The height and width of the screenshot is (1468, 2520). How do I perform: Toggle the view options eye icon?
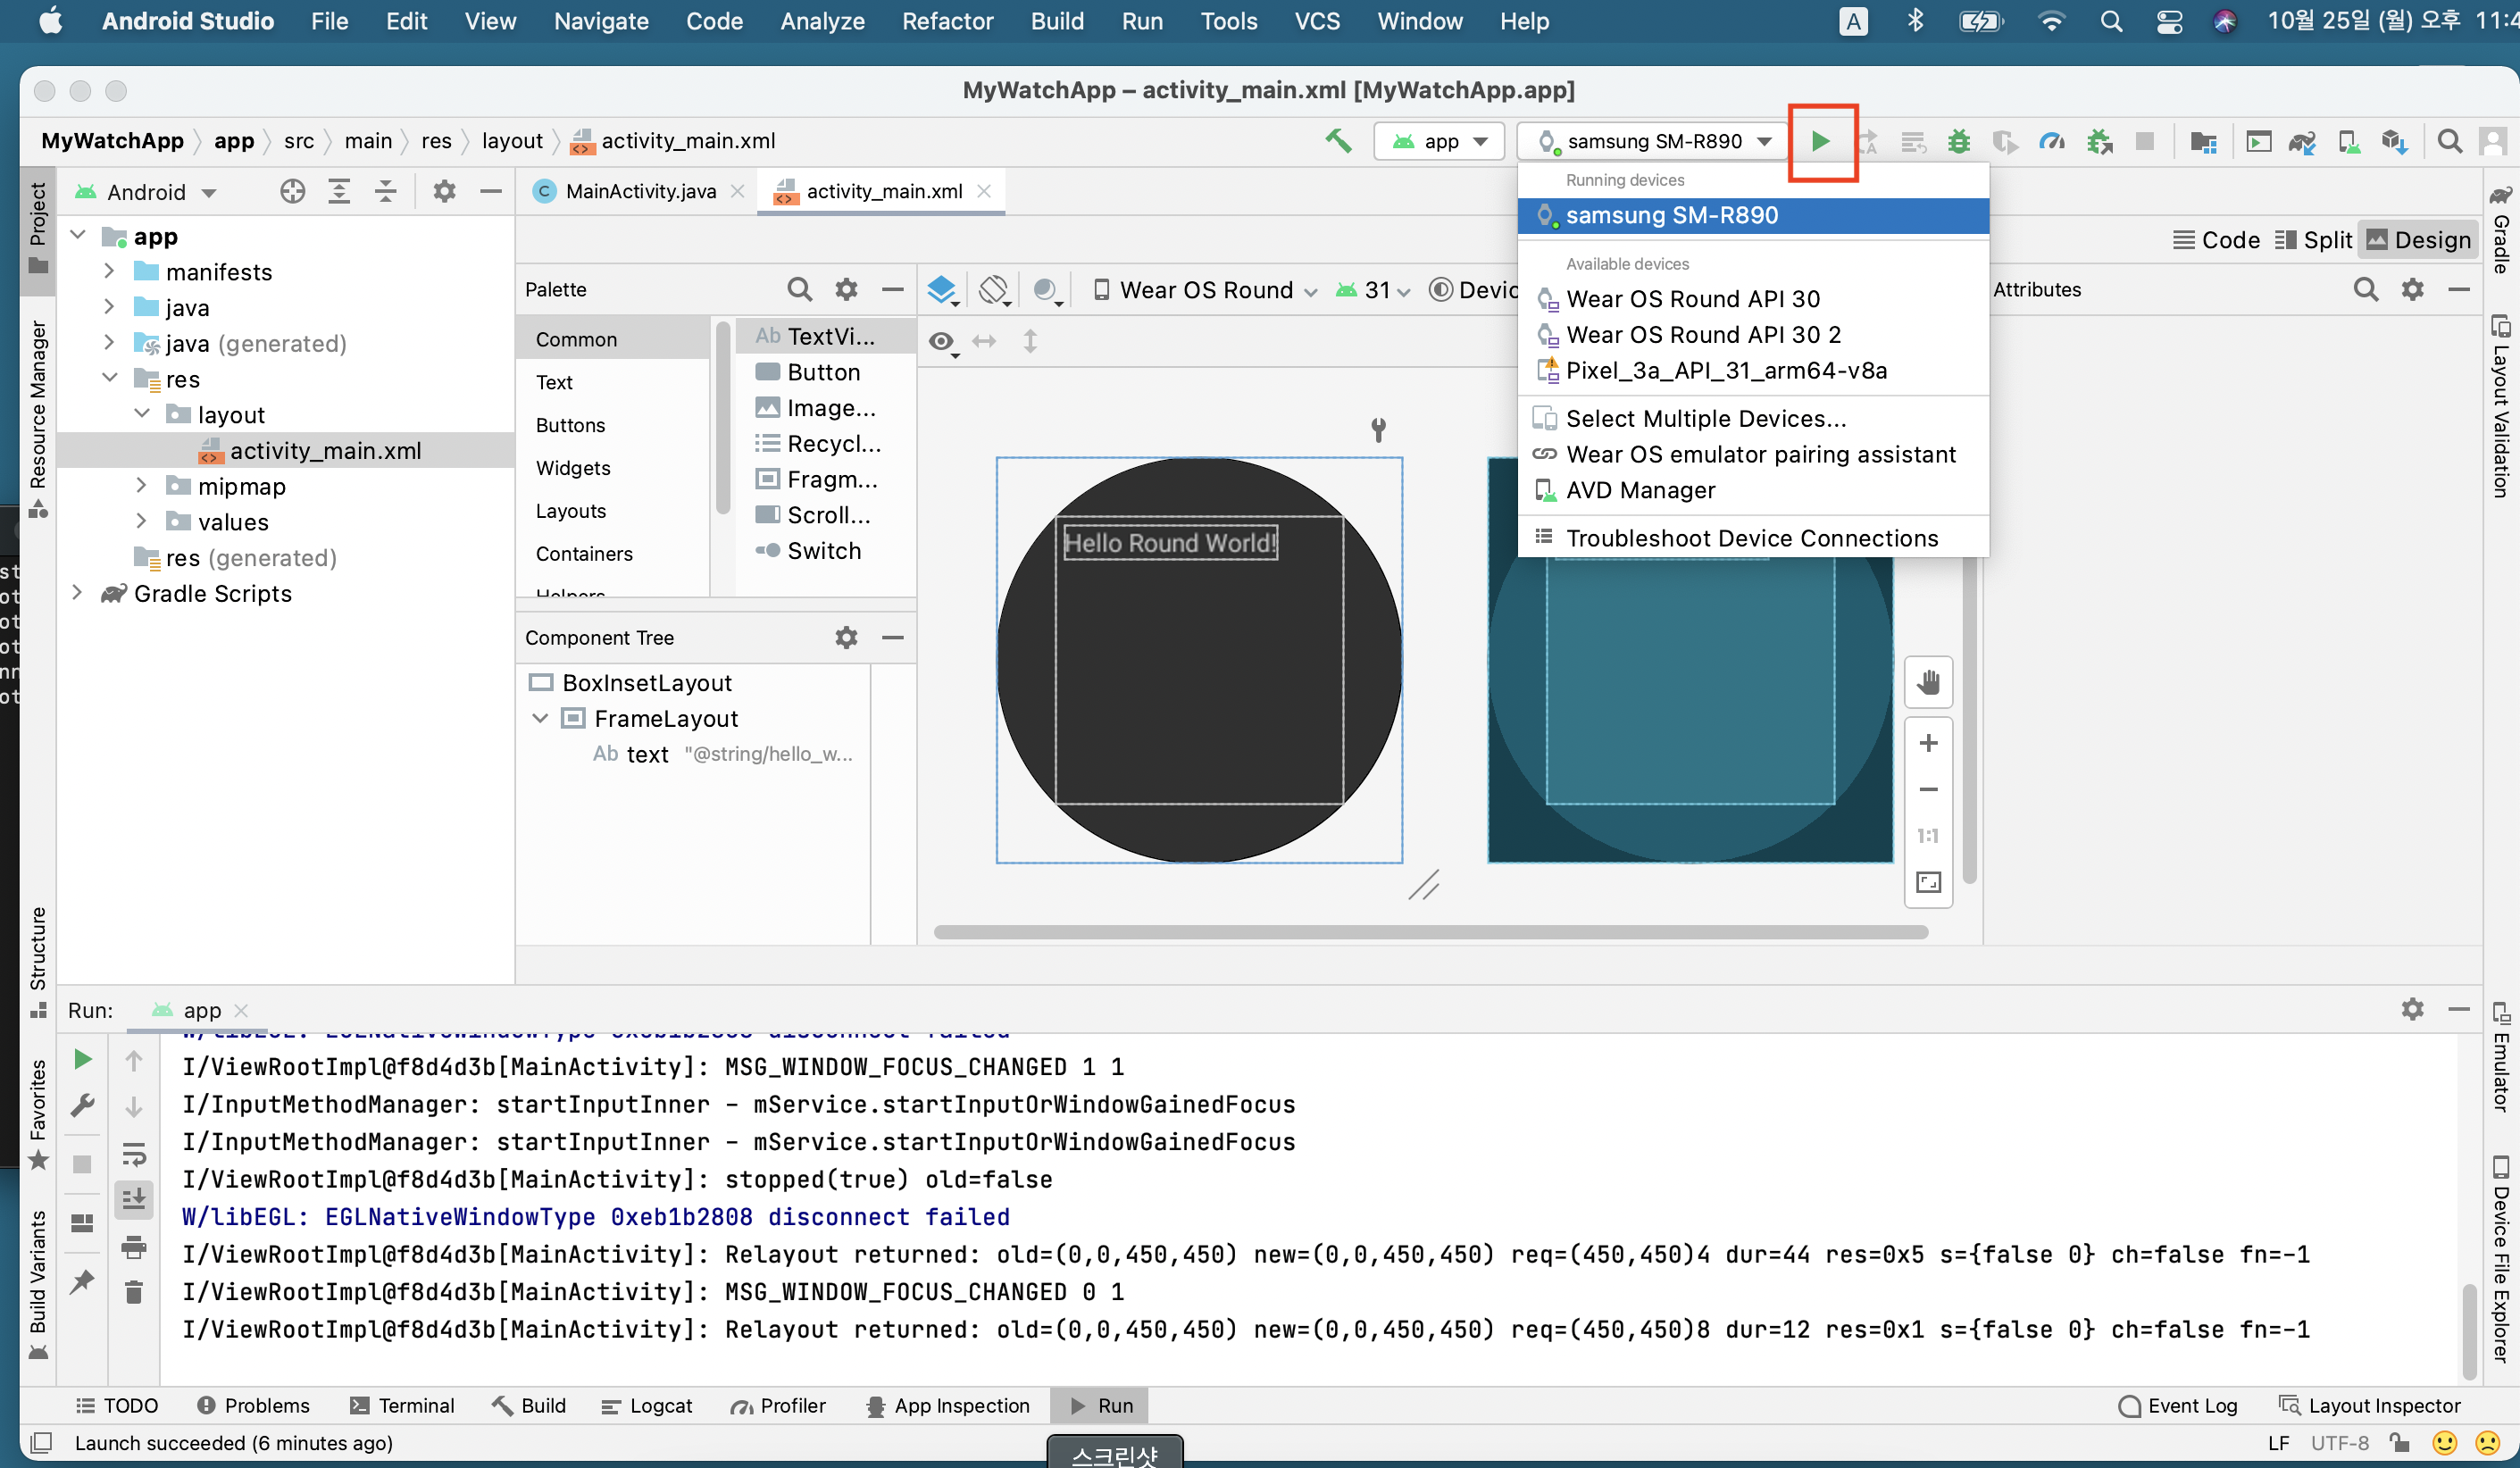pyautogui.click(x=942, y=342)
